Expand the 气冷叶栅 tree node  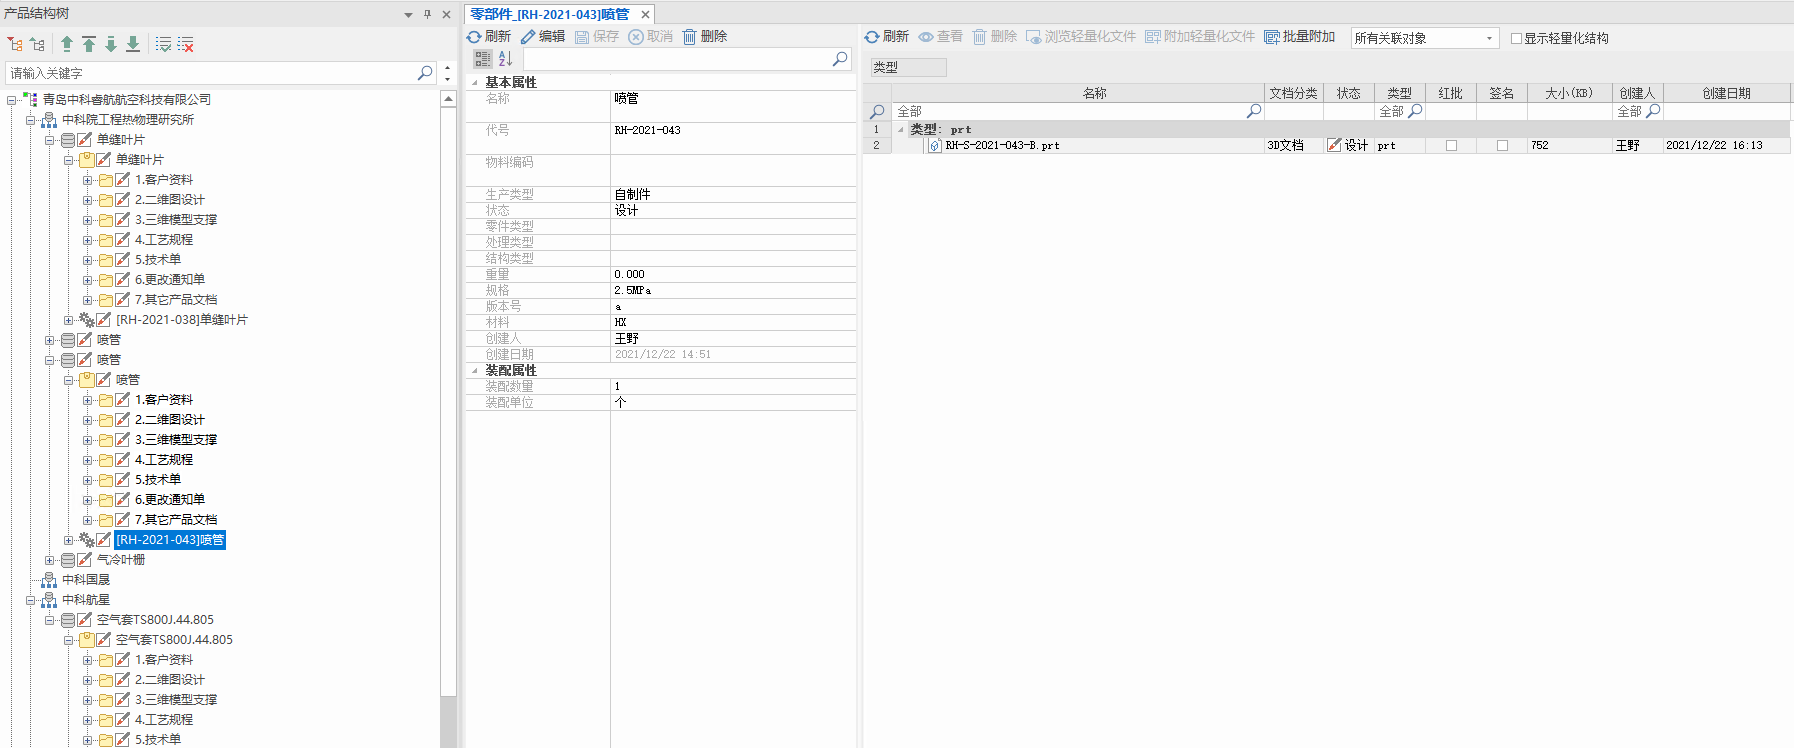(49, 560)
